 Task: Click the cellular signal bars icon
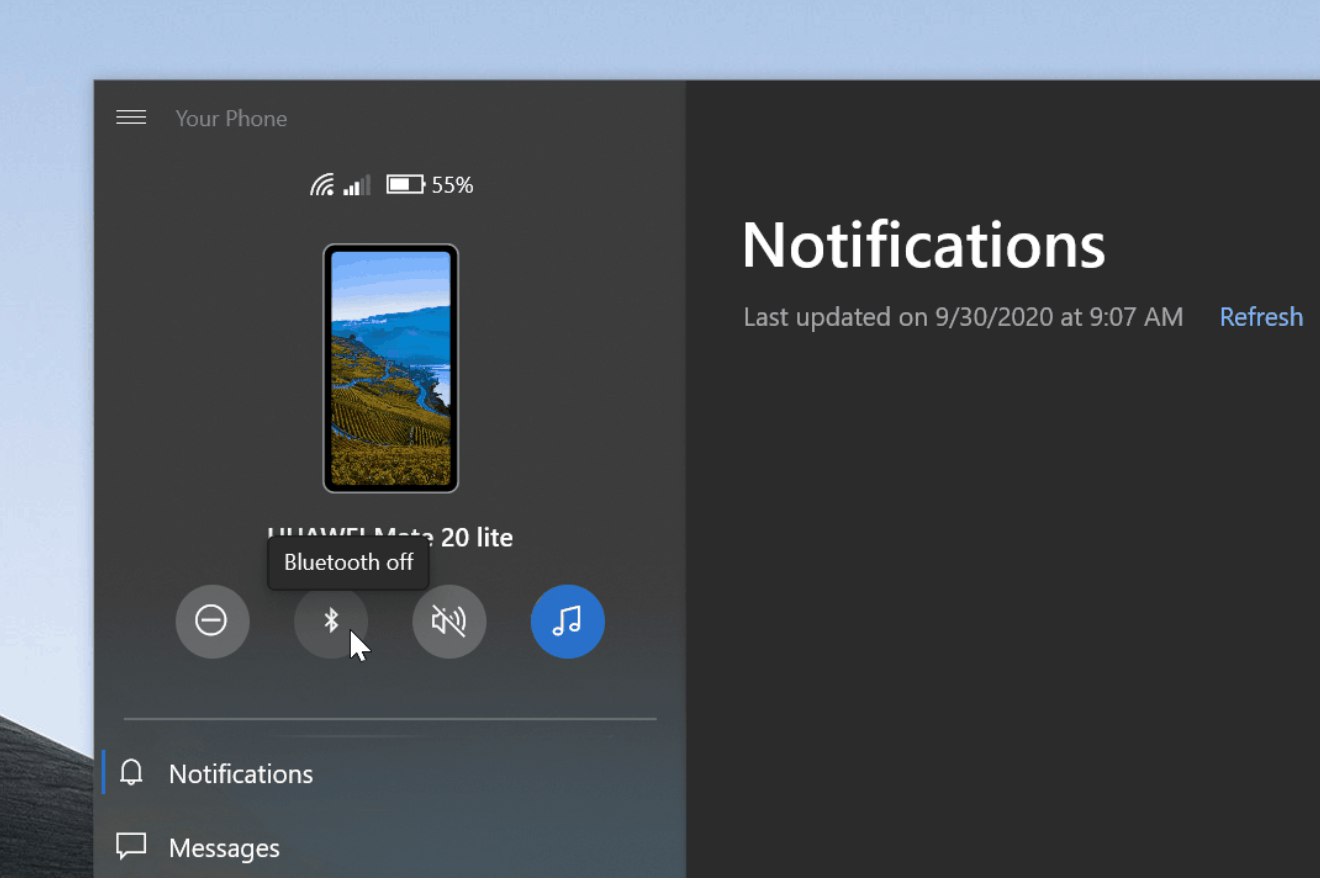[x=356, y=185]
